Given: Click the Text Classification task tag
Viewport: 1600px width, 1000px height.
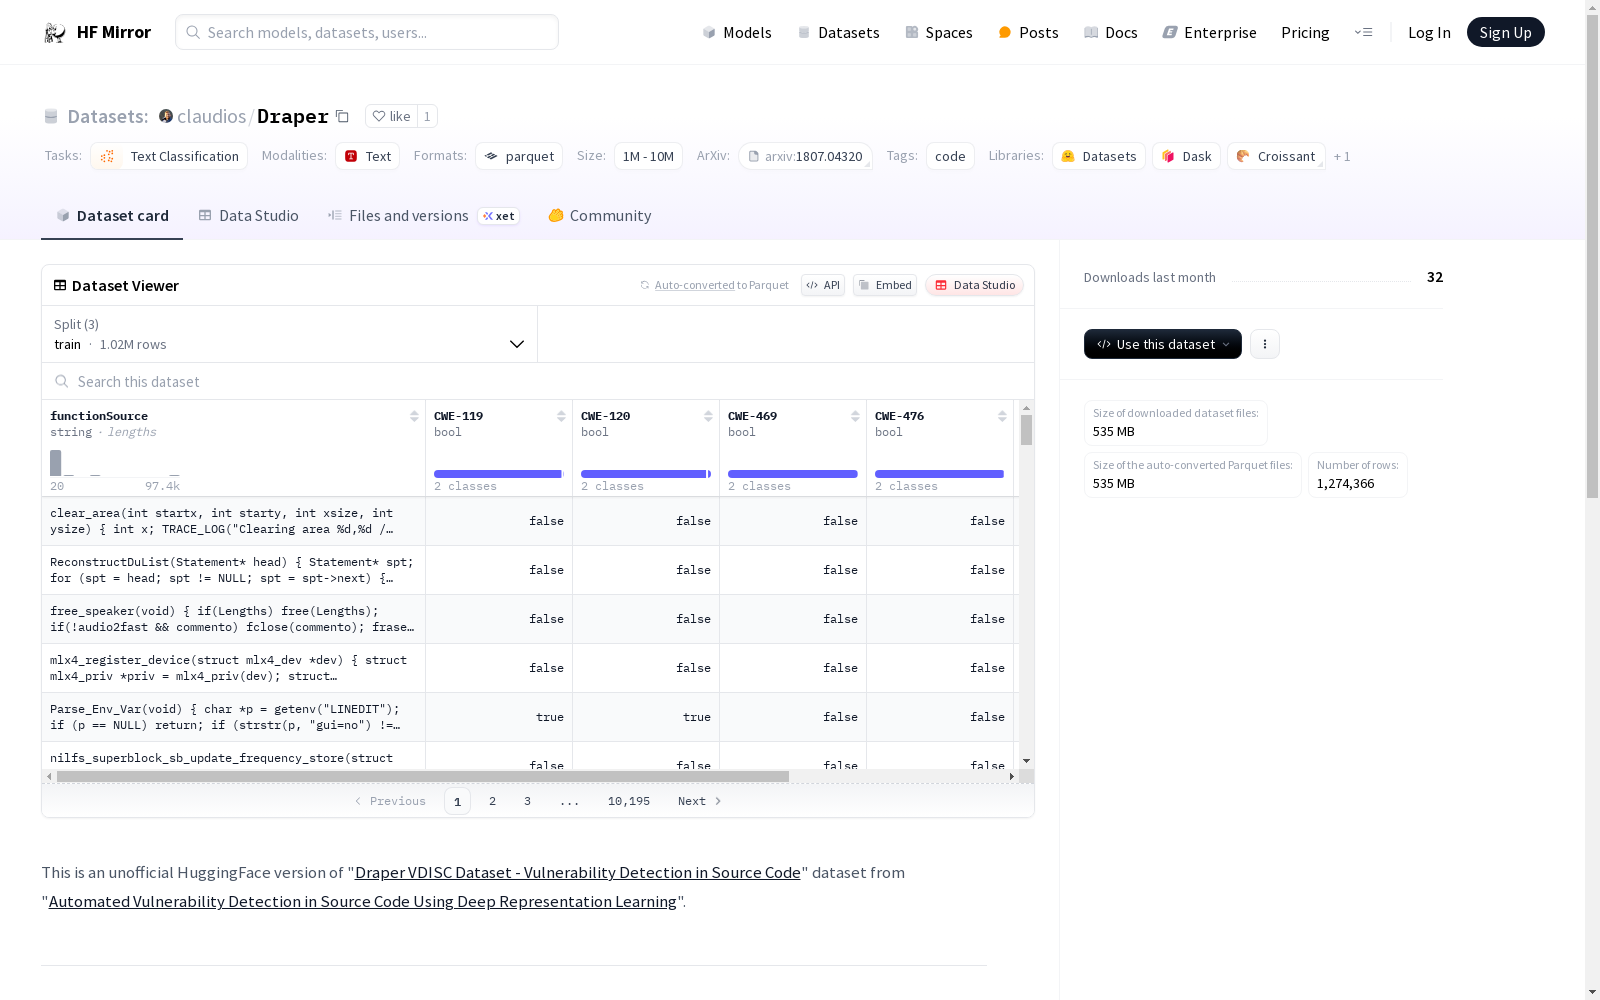Looking at the screenshot, I should pyautogui.click(x=170, y=156).
